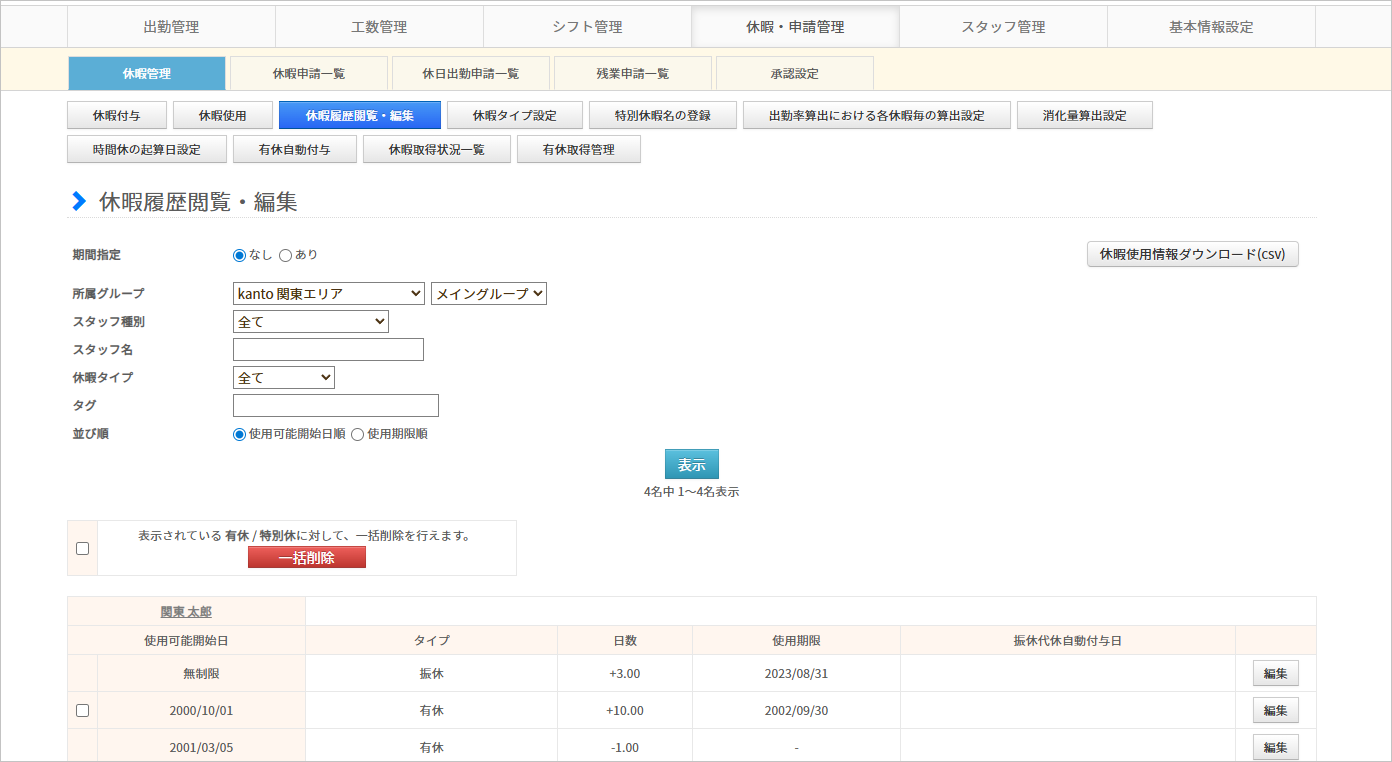The image size is (1392, 762).
Task: Open the 出勤管理 main tab
Action: coord(171,27)
